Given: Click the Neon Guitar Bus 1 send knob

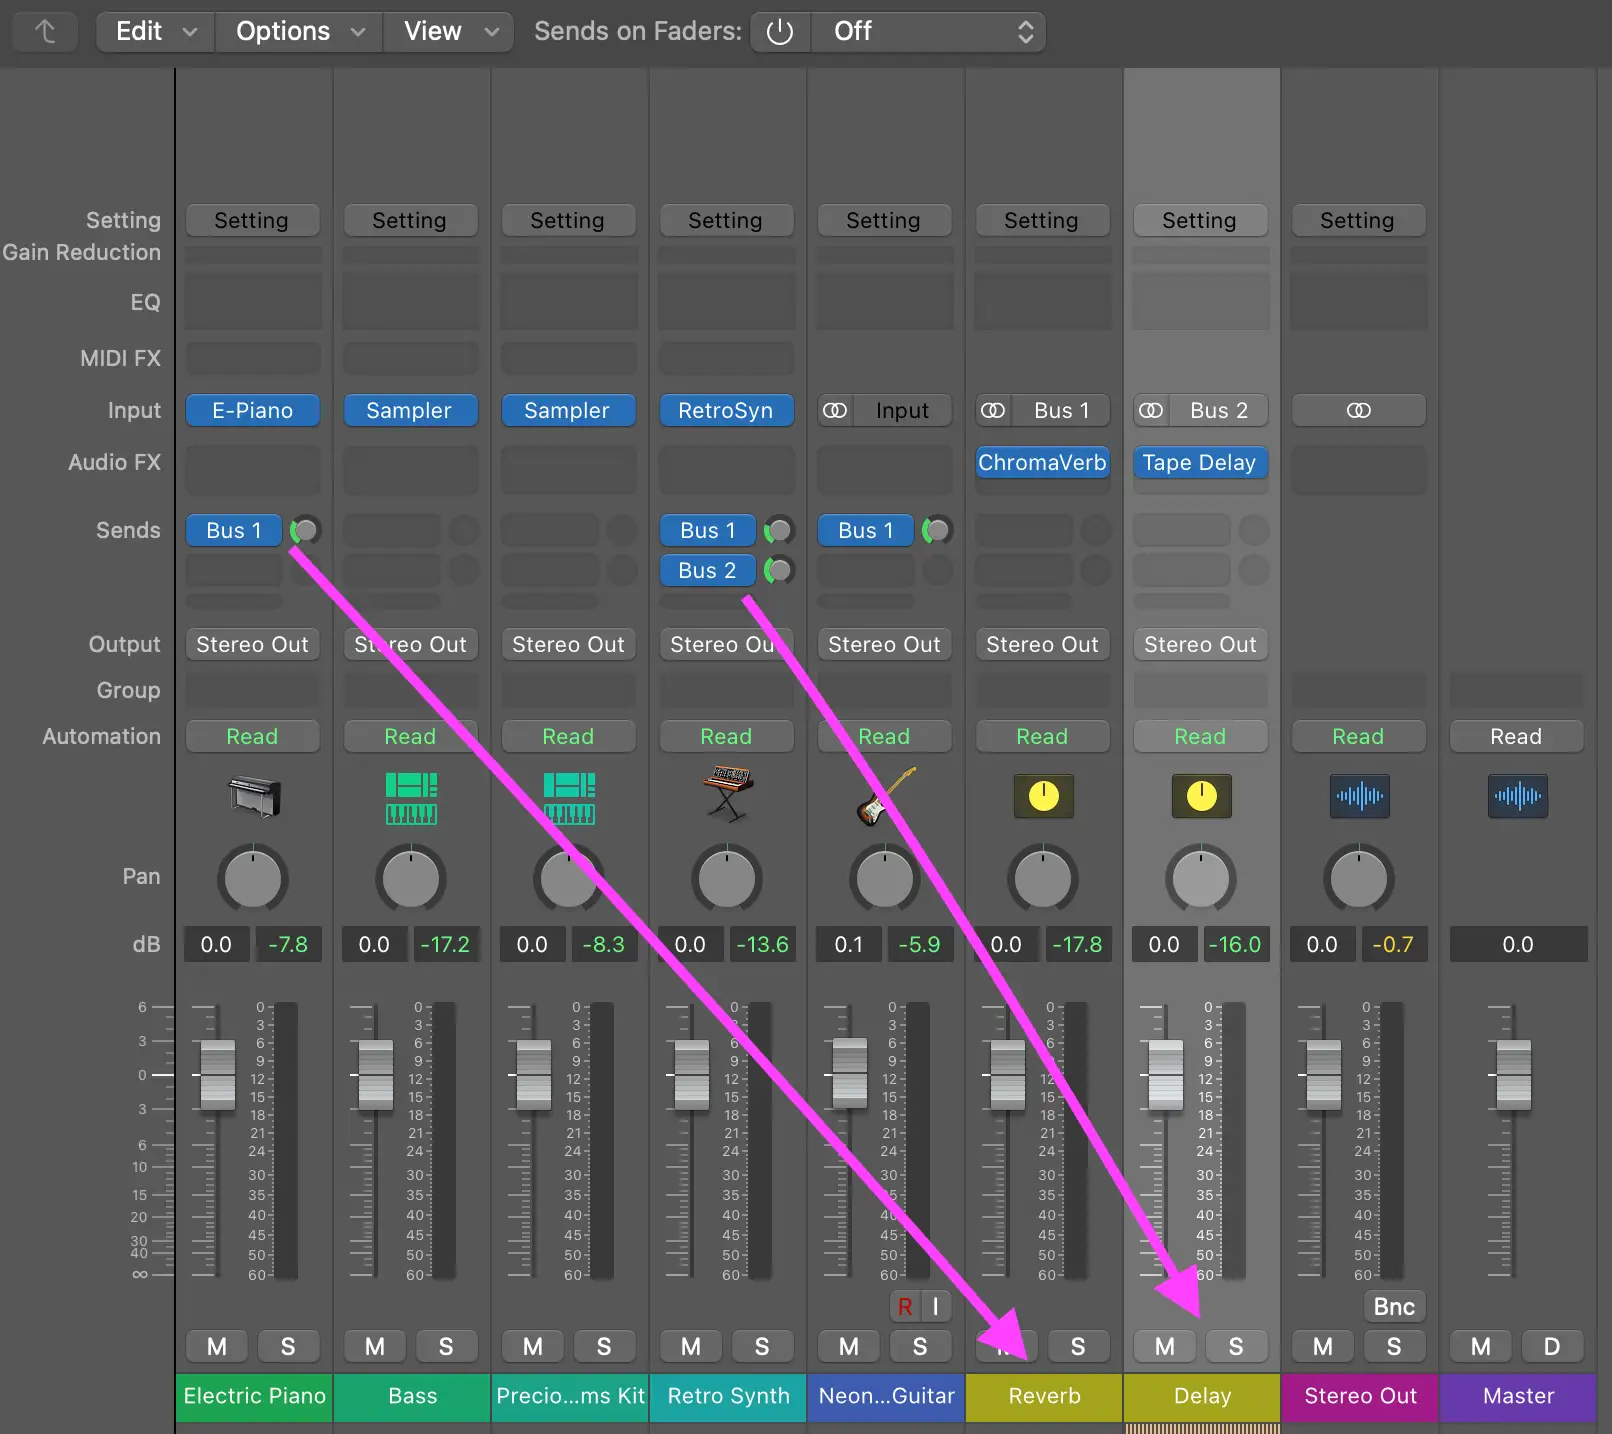Looking at the screenshot, I should pos(937,530).
